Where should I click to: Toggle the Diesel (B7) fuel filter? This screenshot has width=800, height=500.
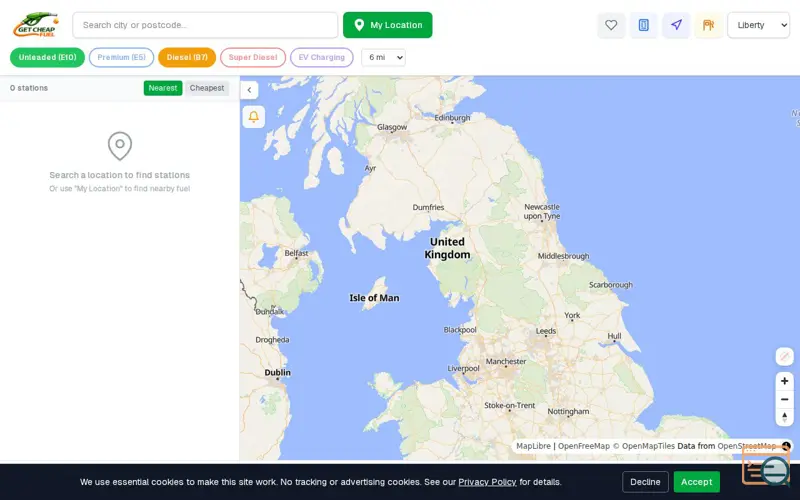click(x=187, y=57)
